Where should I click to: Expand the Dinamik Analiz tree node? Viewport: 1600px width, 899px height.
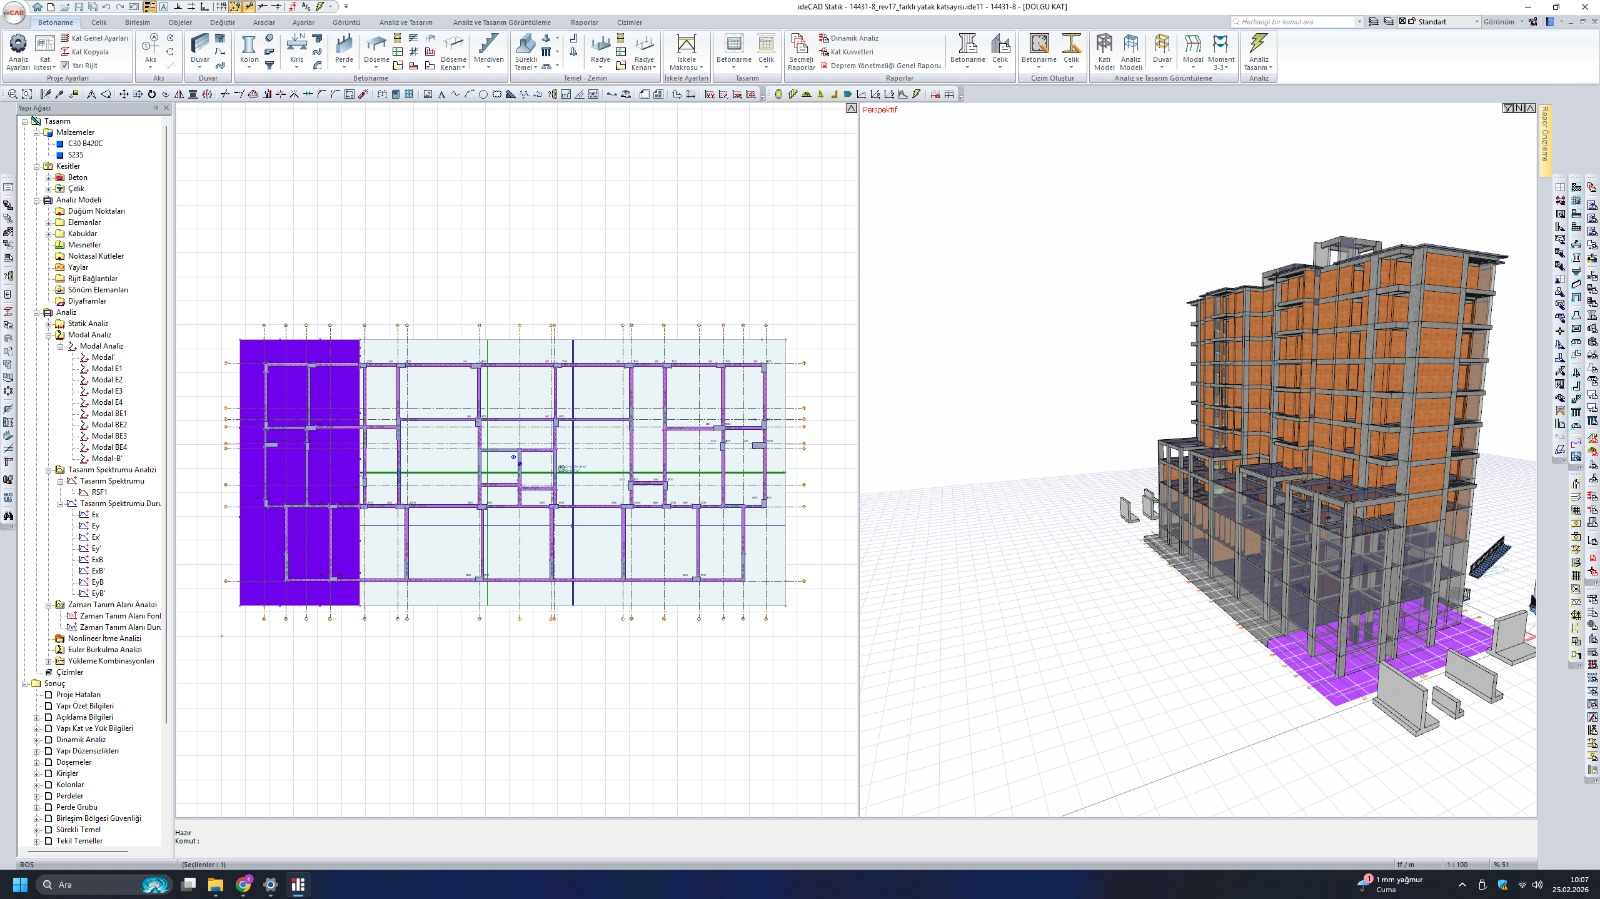pyautogui.click(x=37, y=740)
